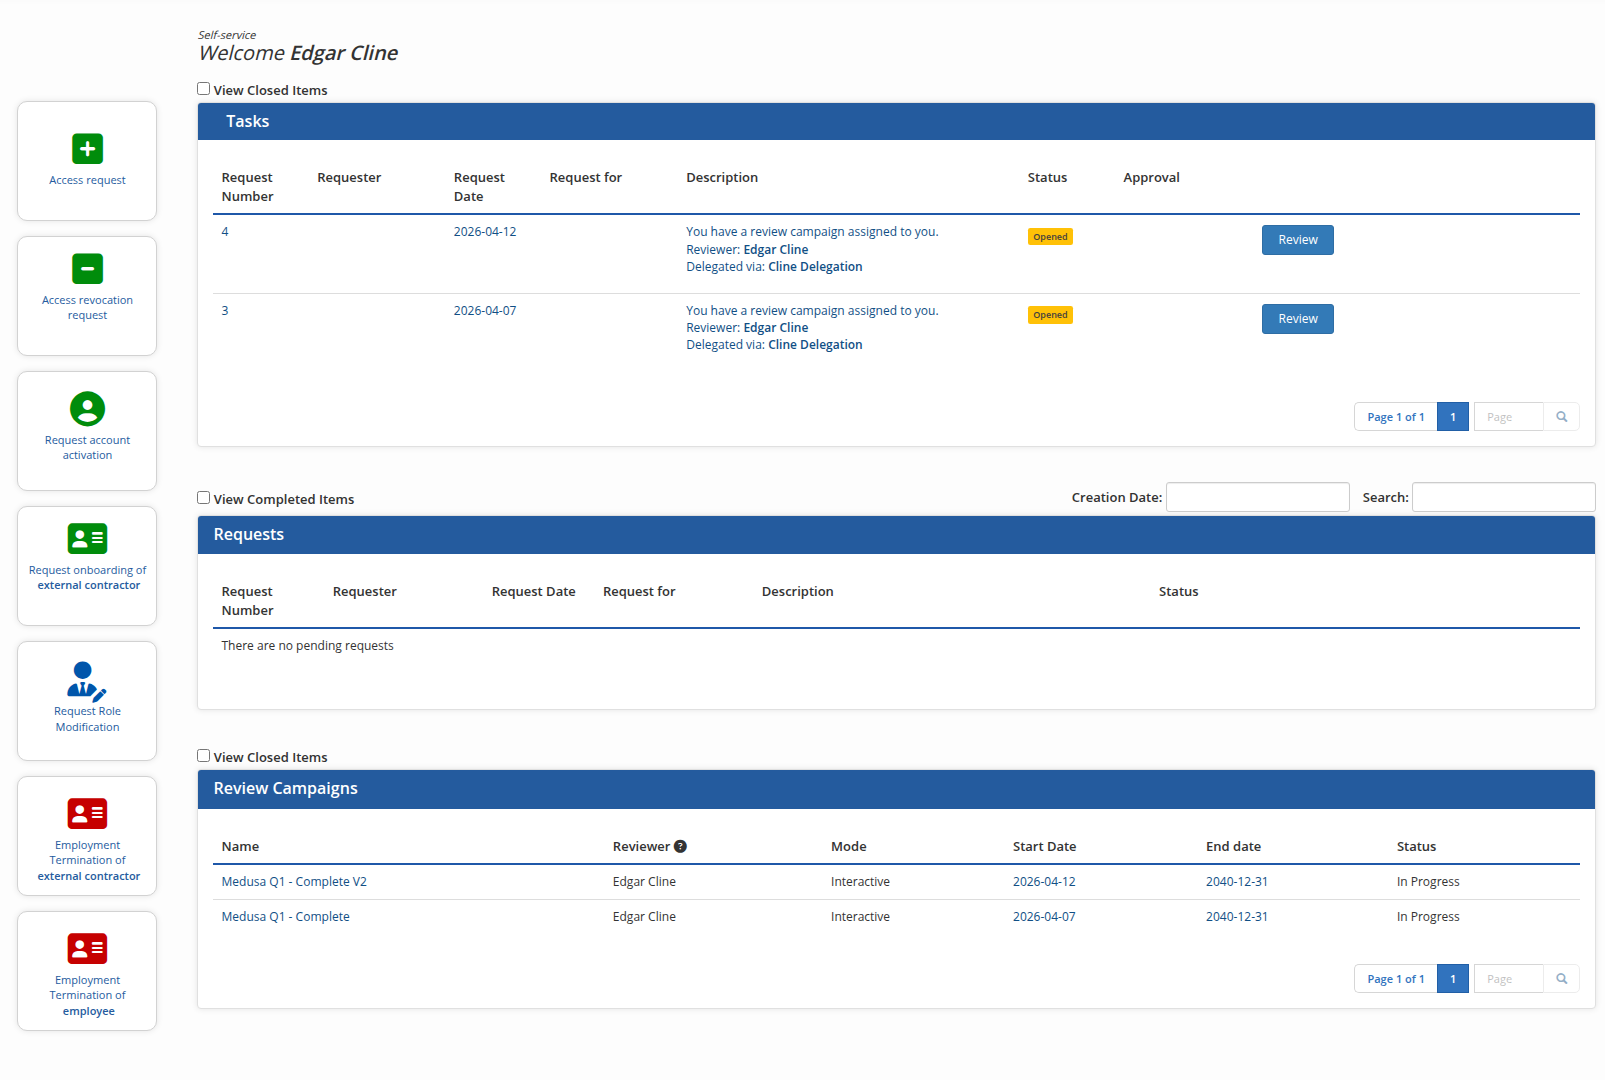Click Cline Delegation text in request 4

[x=815, y=267]
